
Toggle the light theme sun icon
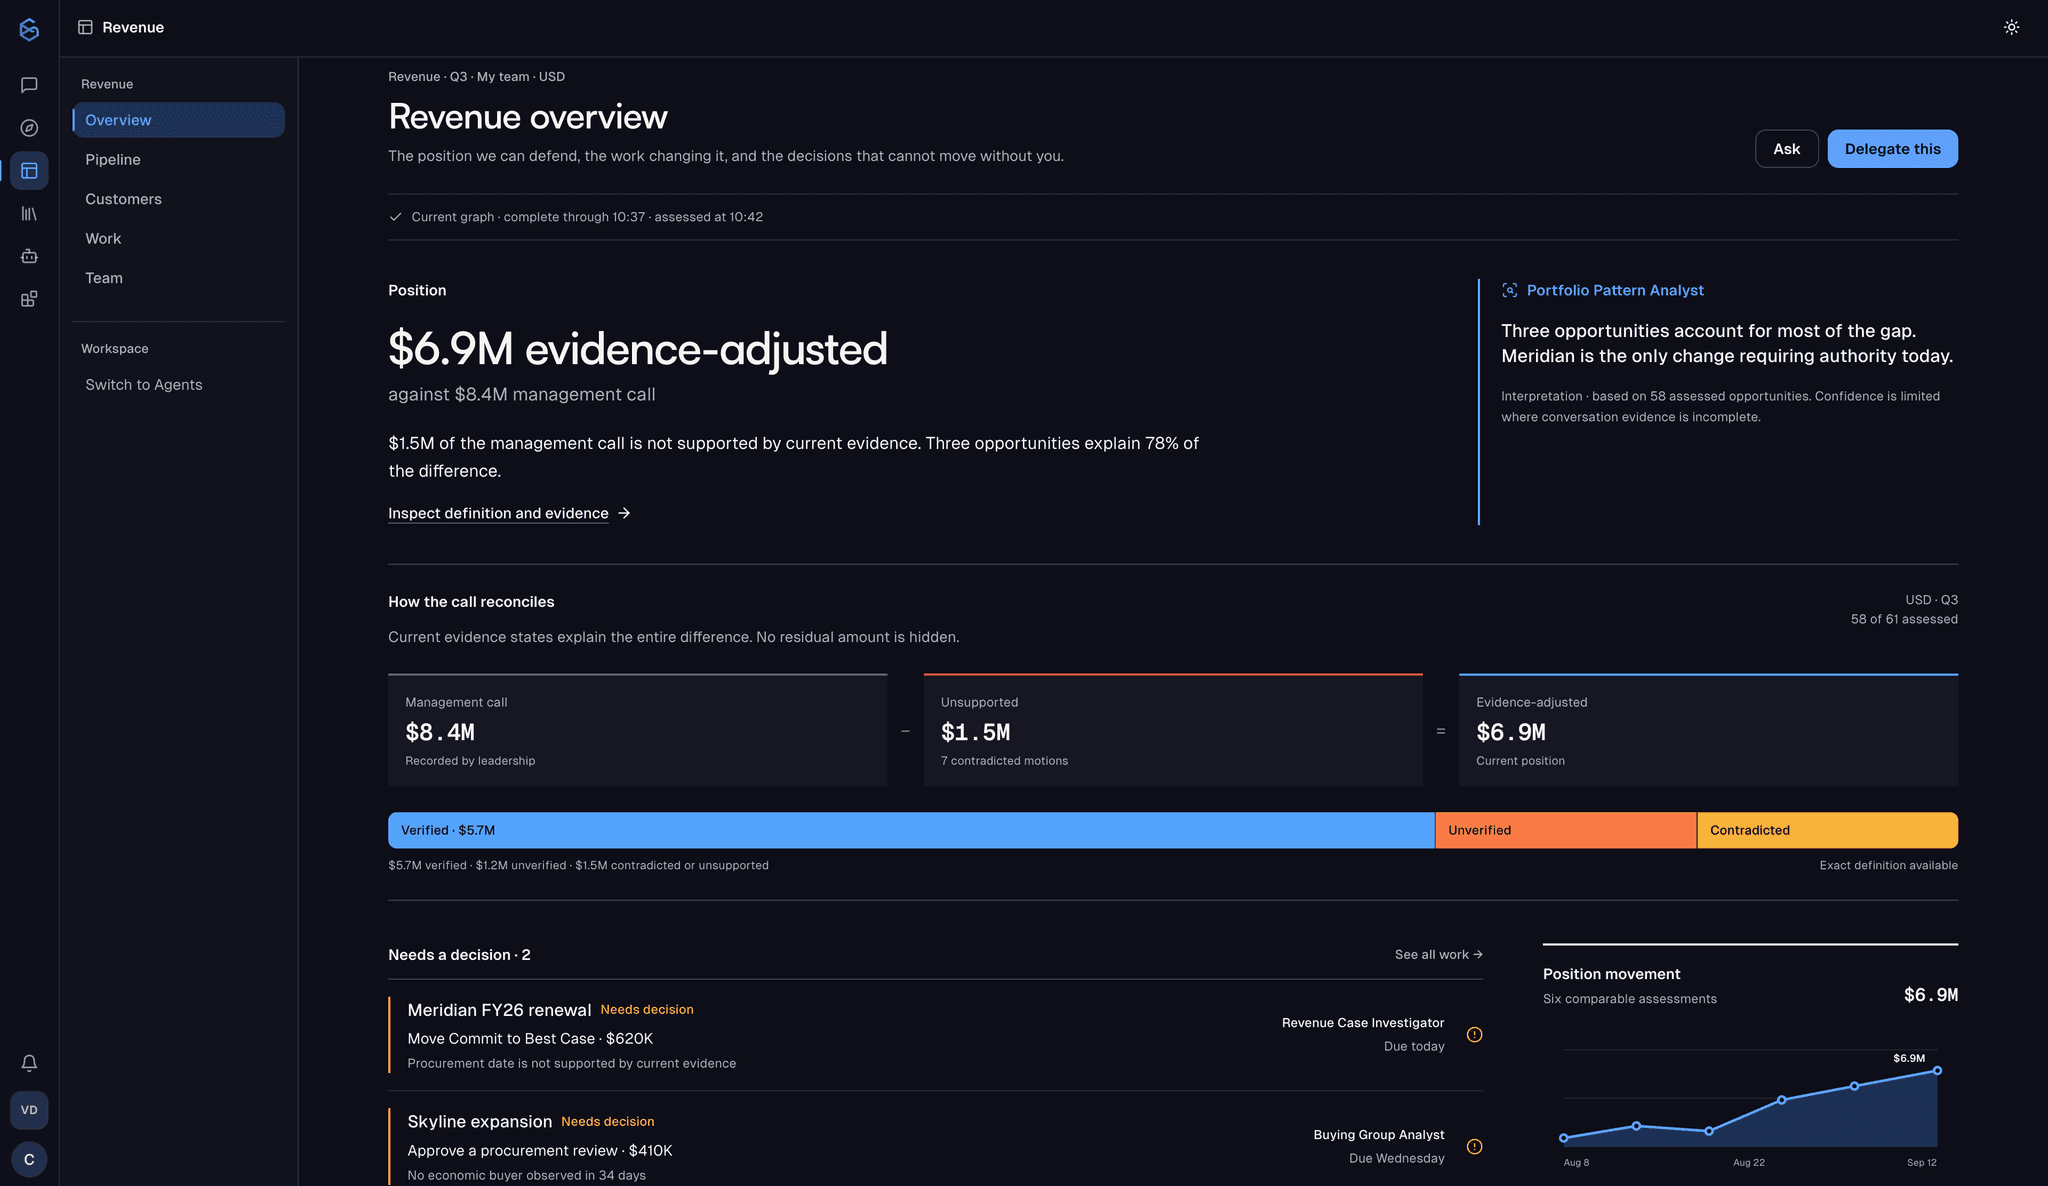(x=2011, y=28)
